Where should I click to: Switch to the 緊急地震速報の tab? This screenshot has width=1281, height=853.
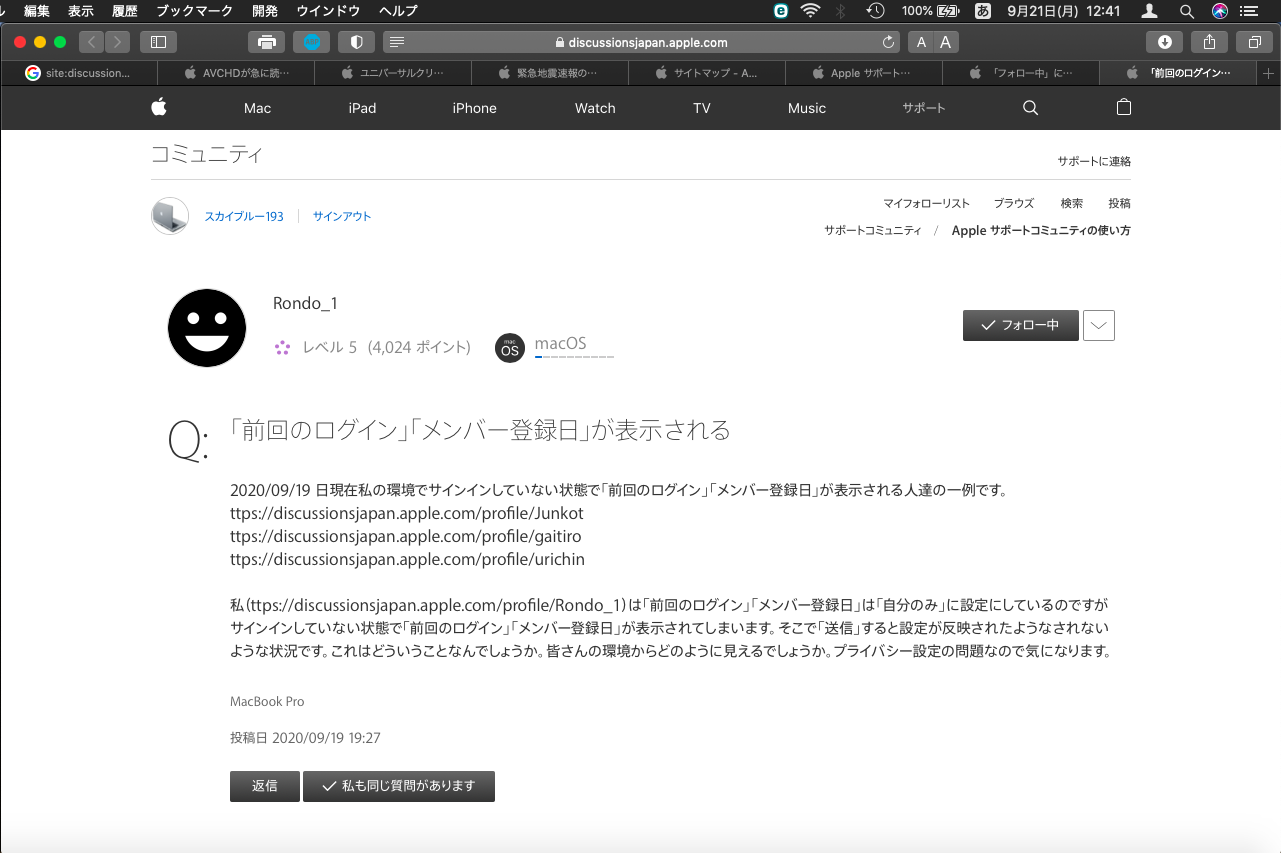point(550,73)
